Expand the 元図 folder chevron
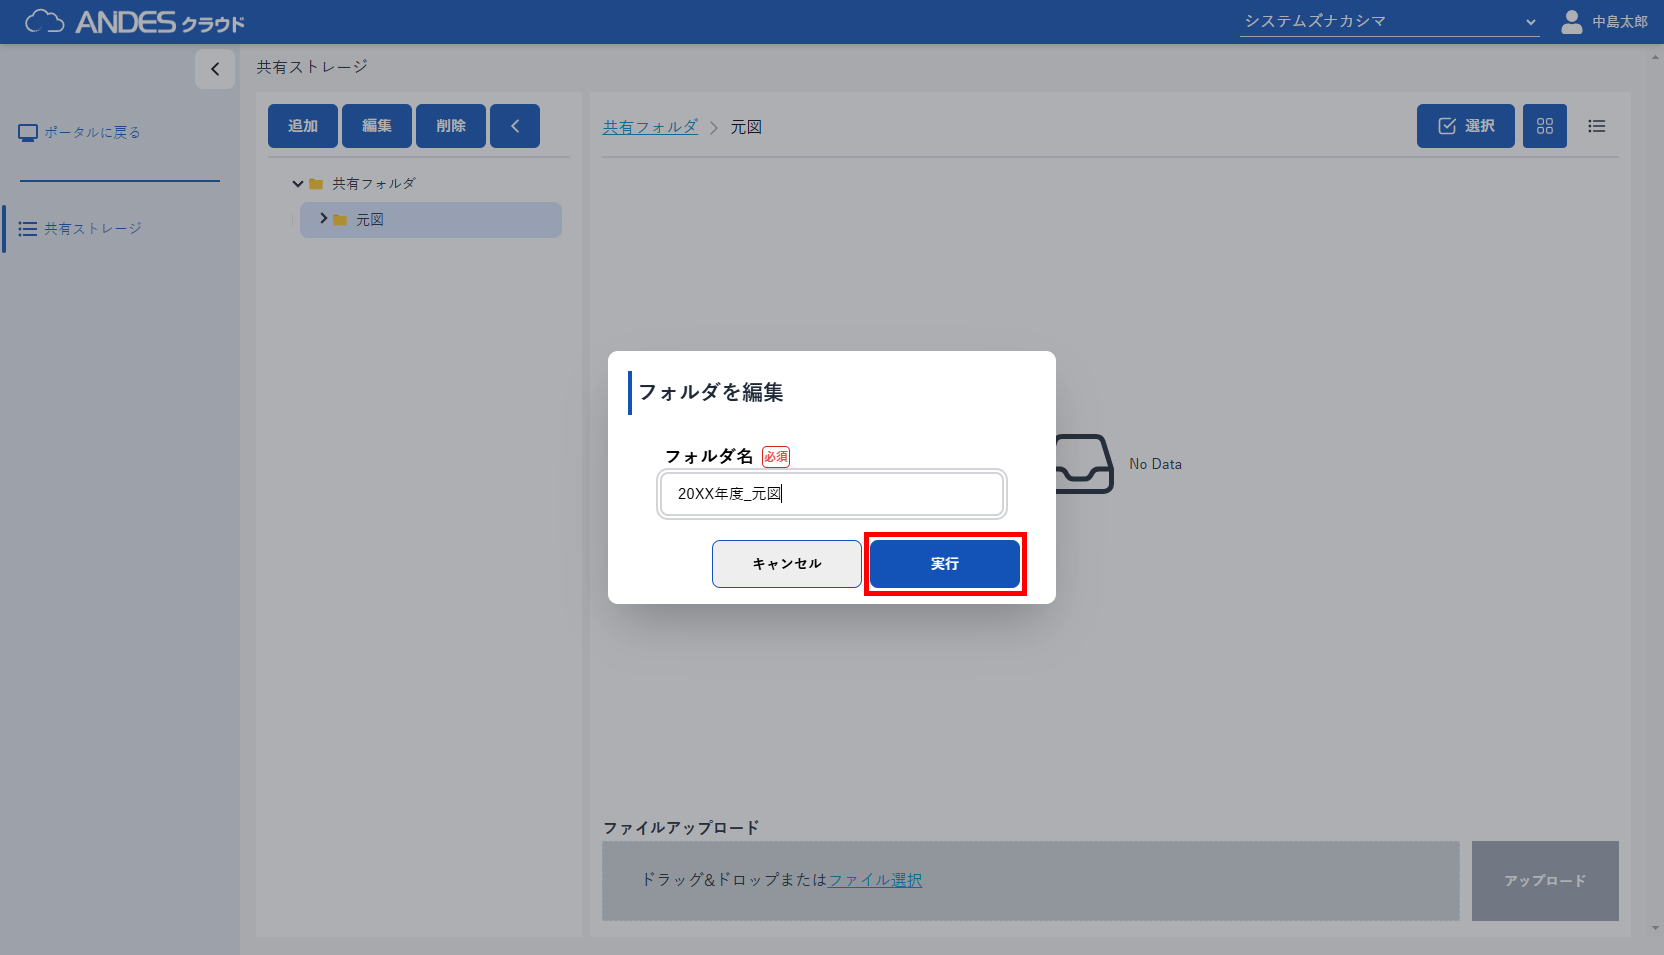Screen dimensions: 1664x955 pyautogui.click(x=323, y=219)
